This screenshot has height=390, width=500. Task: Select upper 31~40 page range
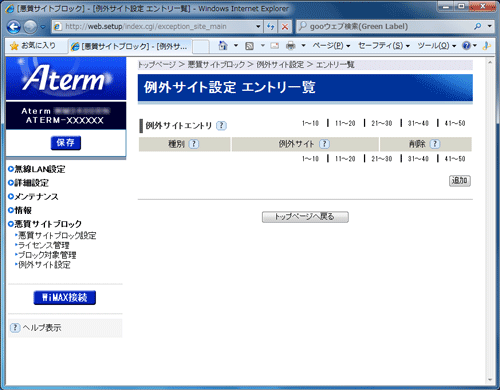click(x=418, y=123)
